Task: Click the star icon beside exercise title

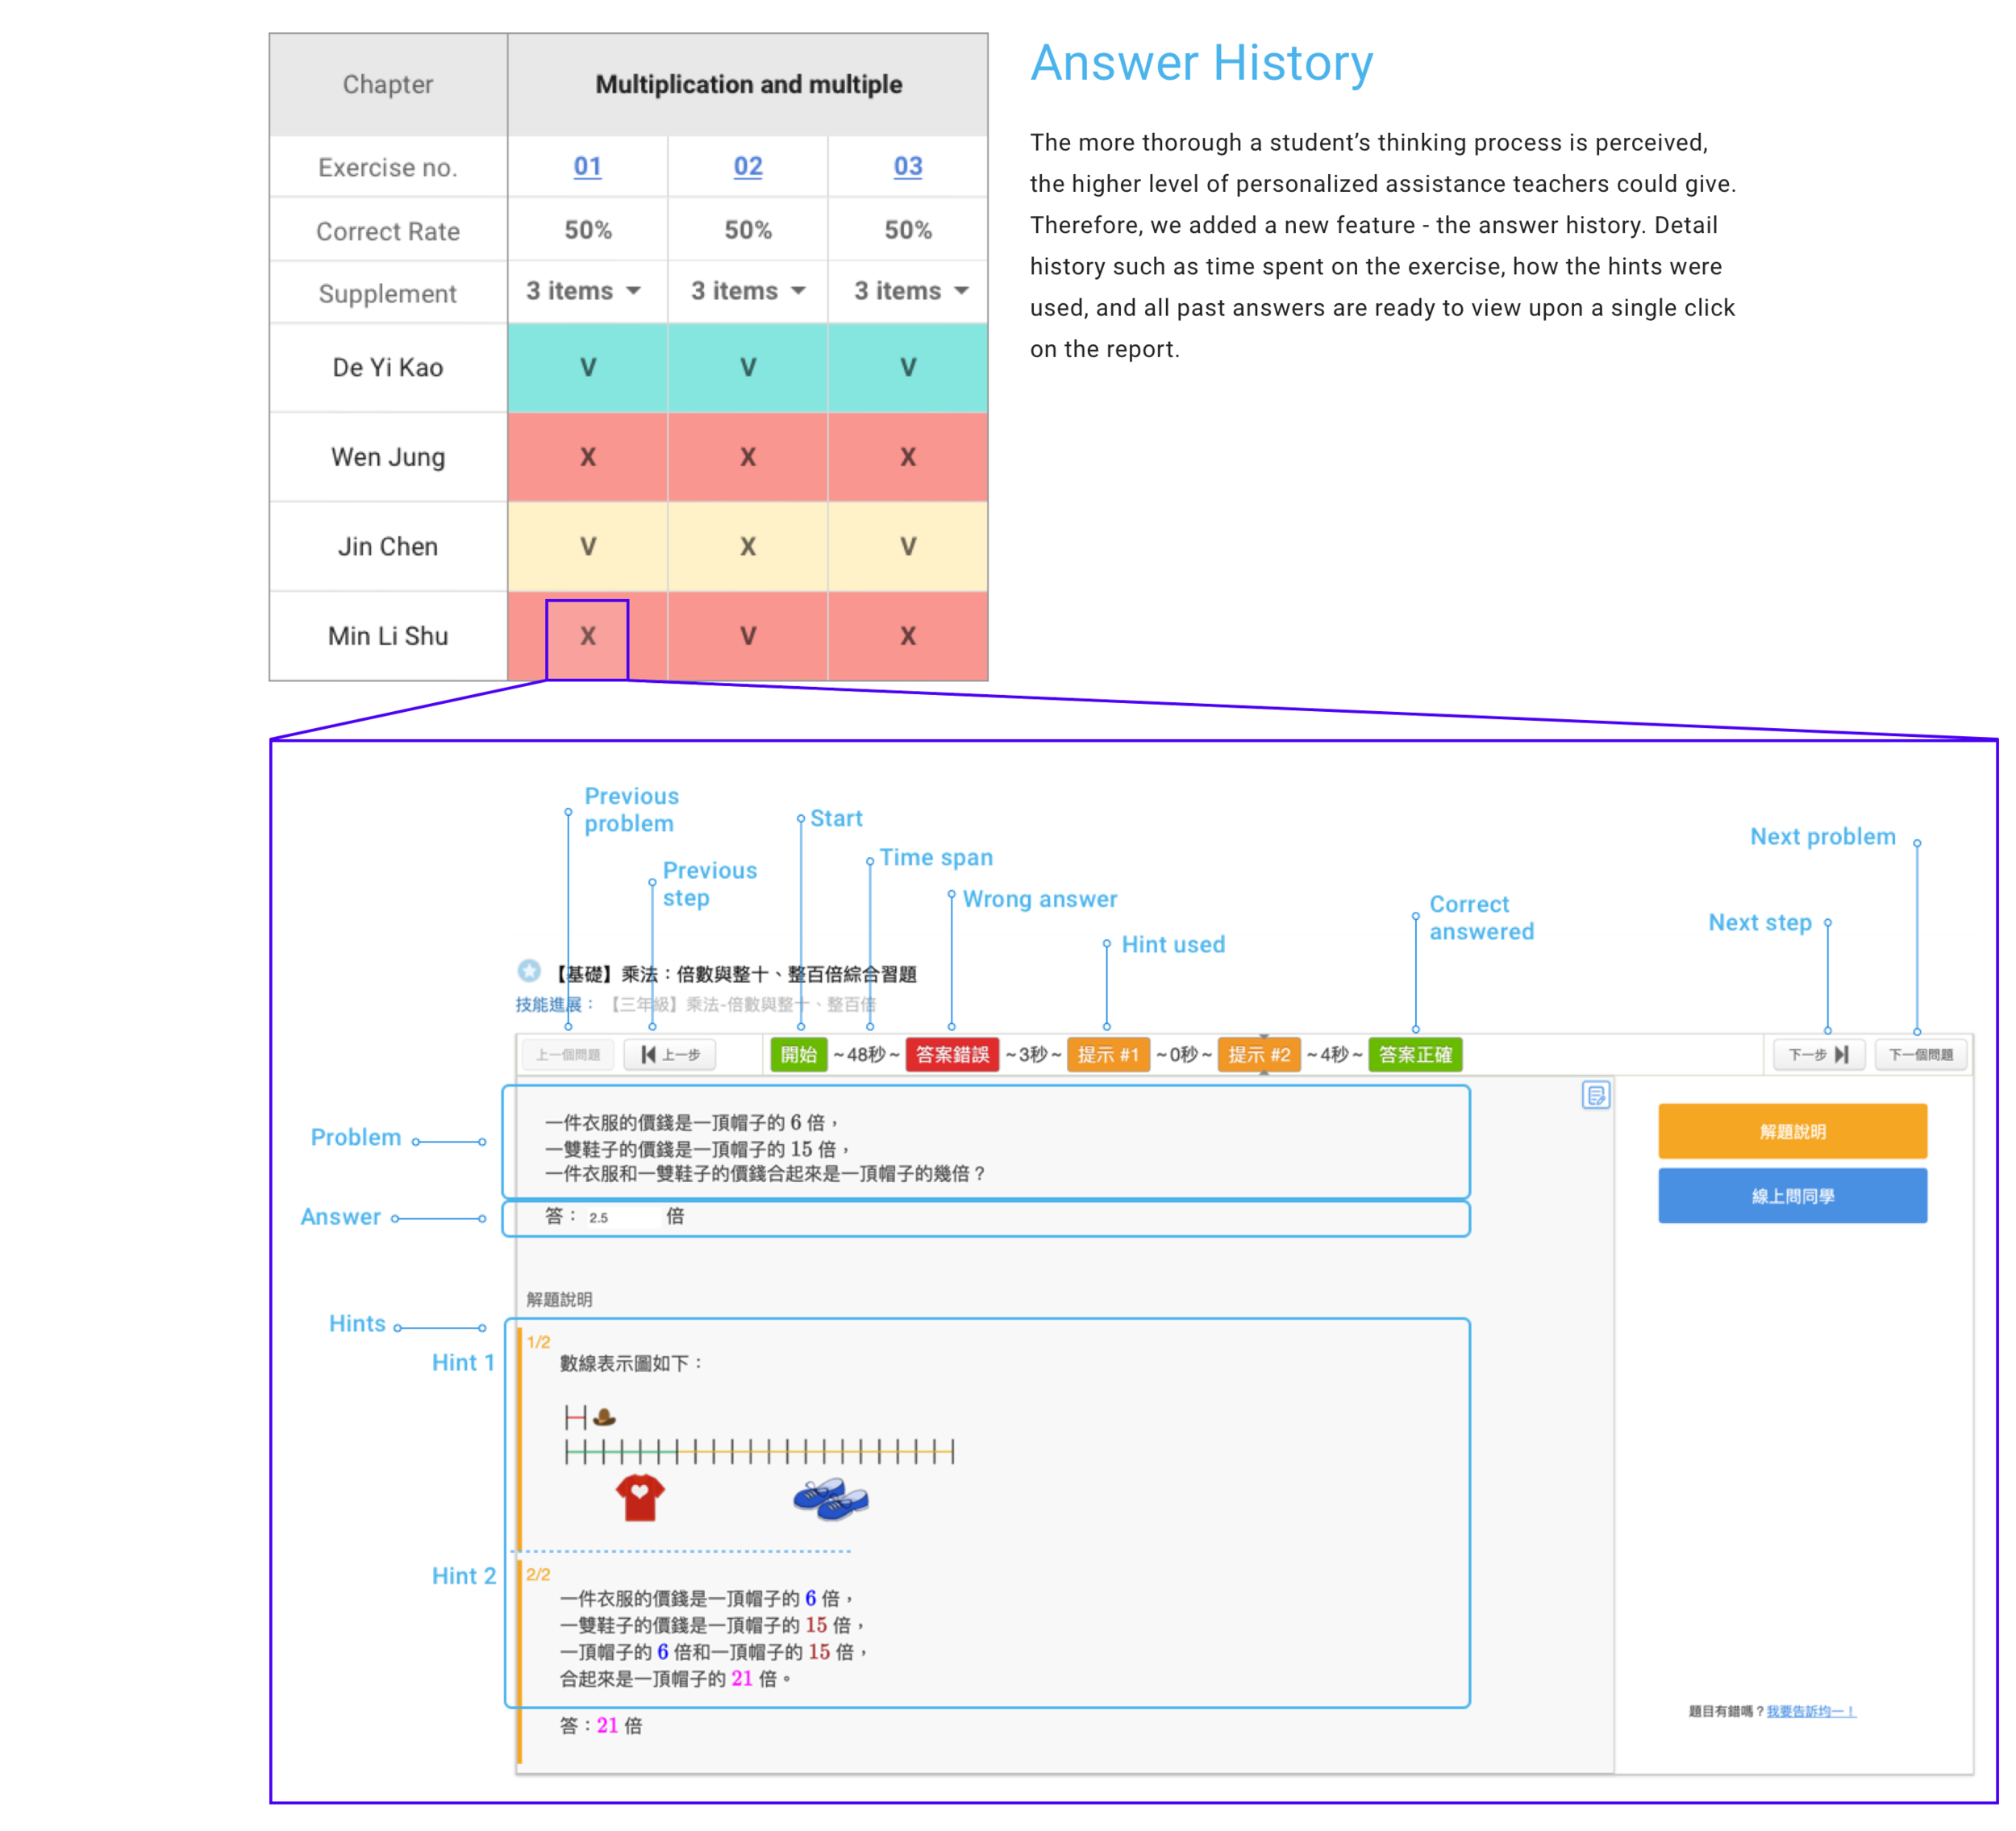Action: [x=529, y=970]
